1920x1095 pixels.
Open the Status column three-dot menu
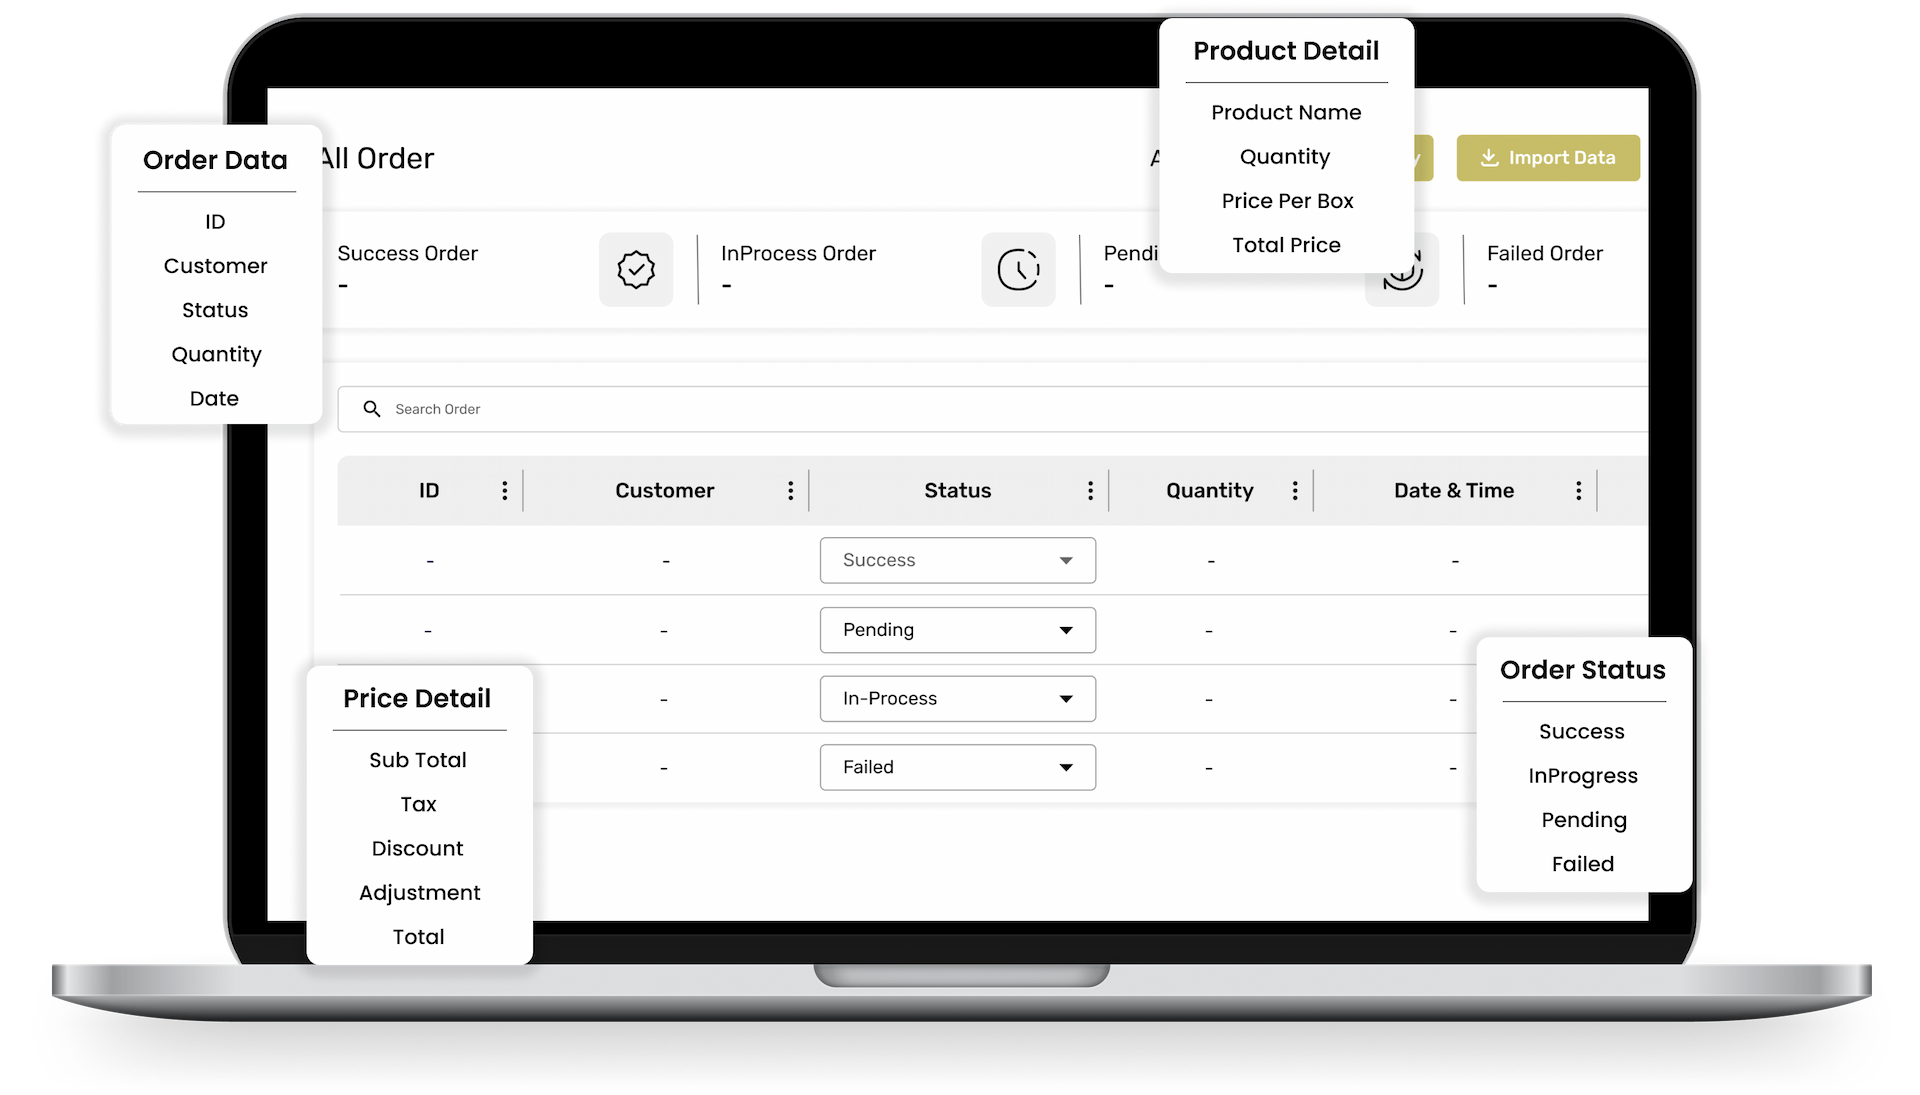(1091, 491)
